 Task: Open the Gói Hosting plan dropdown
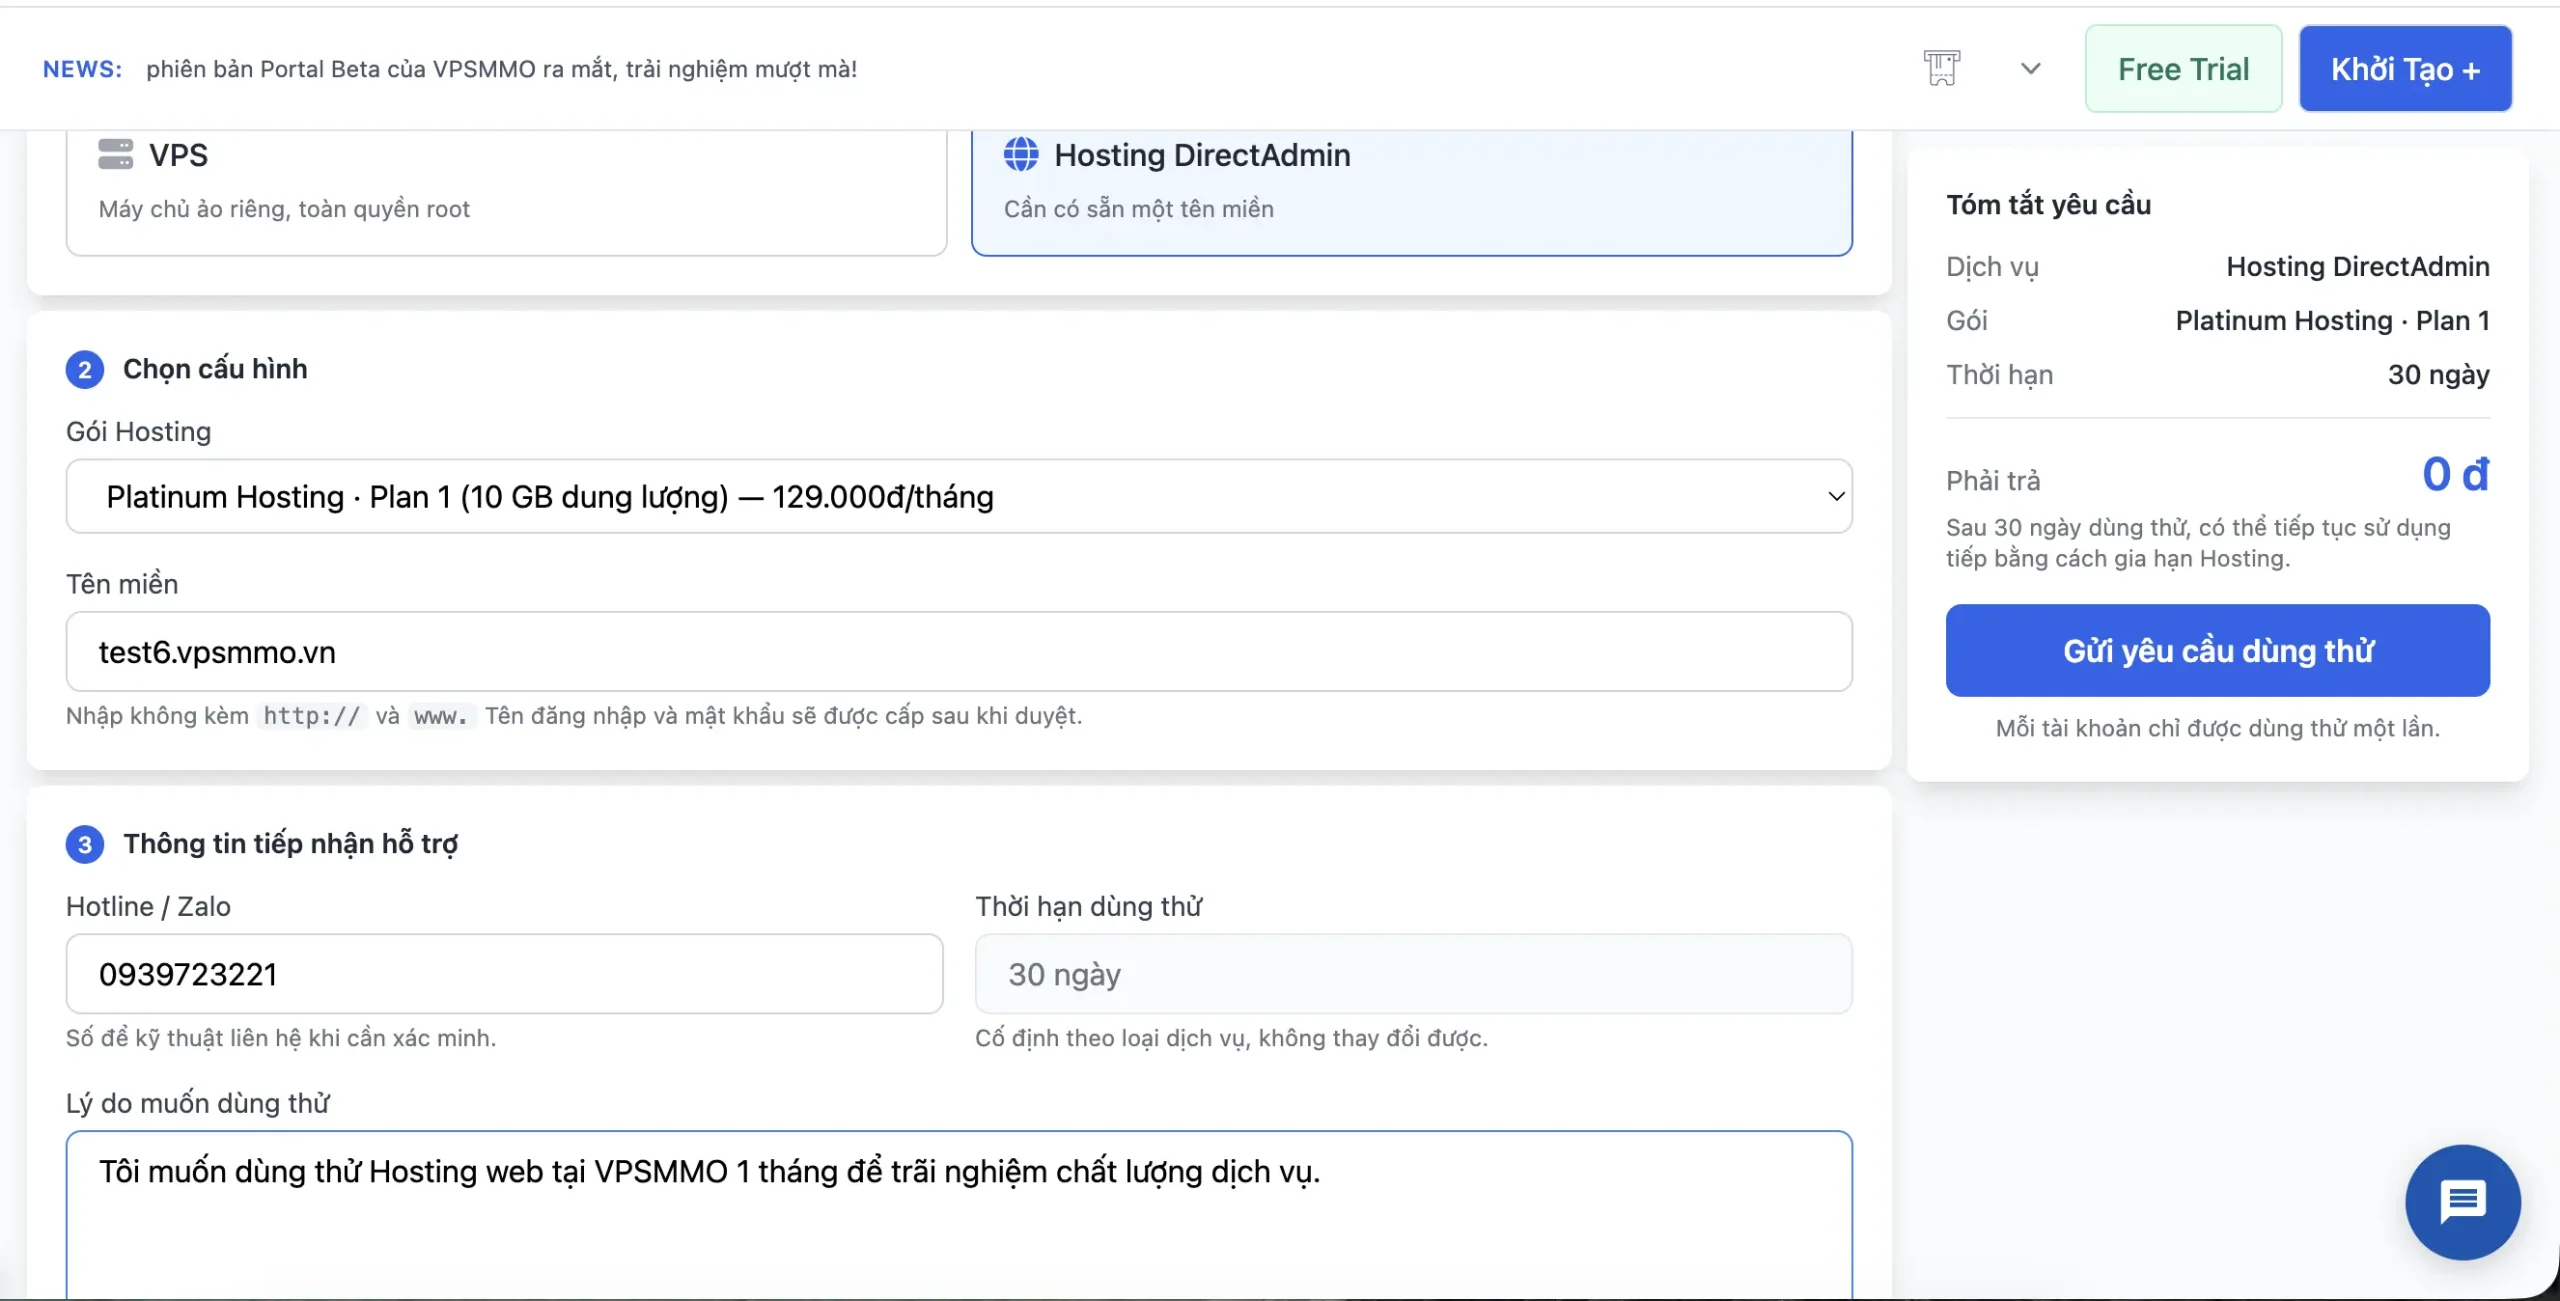[959, 496]
